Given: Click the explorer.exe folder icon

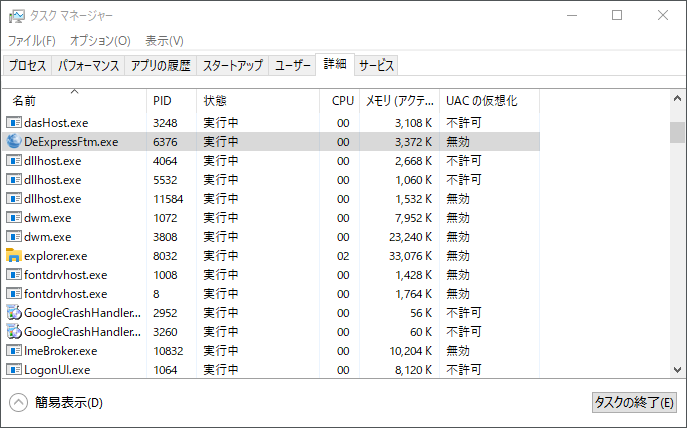Looking at the screenshot, I should [14, 256].
